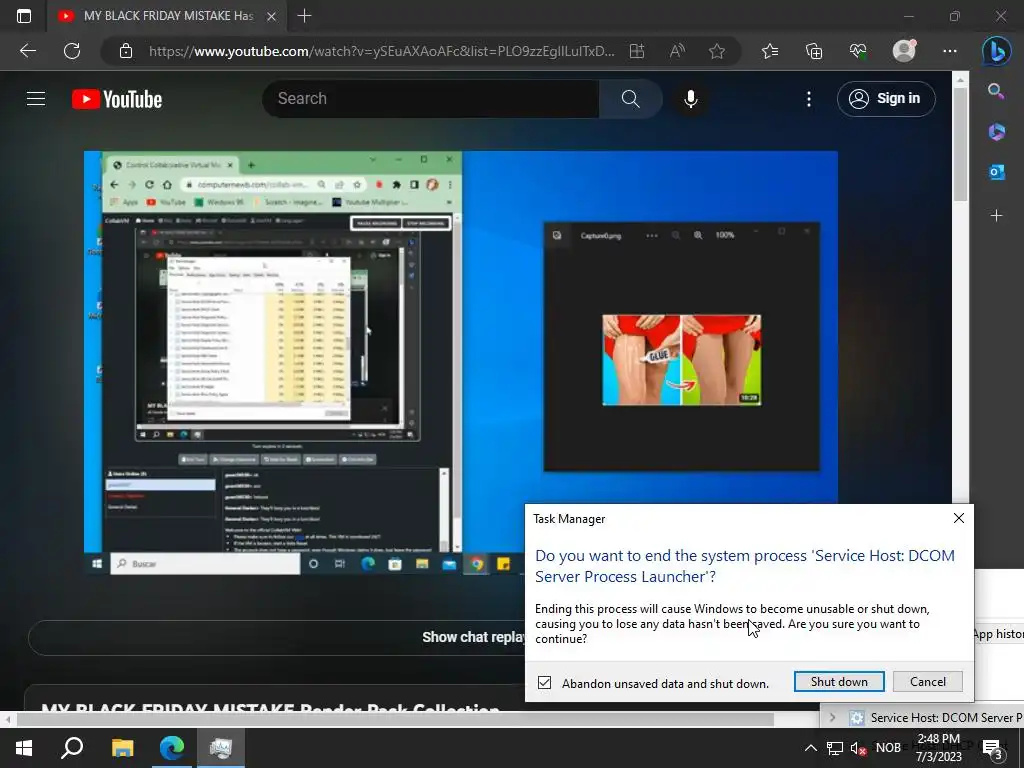Show hidden system tray icons
Screen dimensions: 1024x768
pyautogui.click(x=810, y=748)
